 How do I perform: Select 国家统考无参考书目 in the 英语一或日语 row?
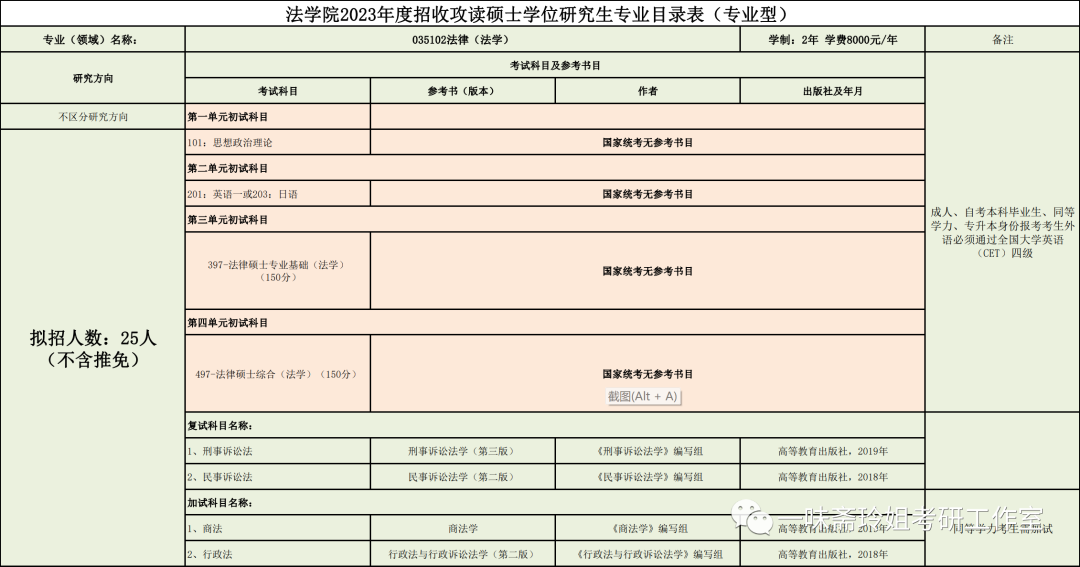tap(647, 194)
